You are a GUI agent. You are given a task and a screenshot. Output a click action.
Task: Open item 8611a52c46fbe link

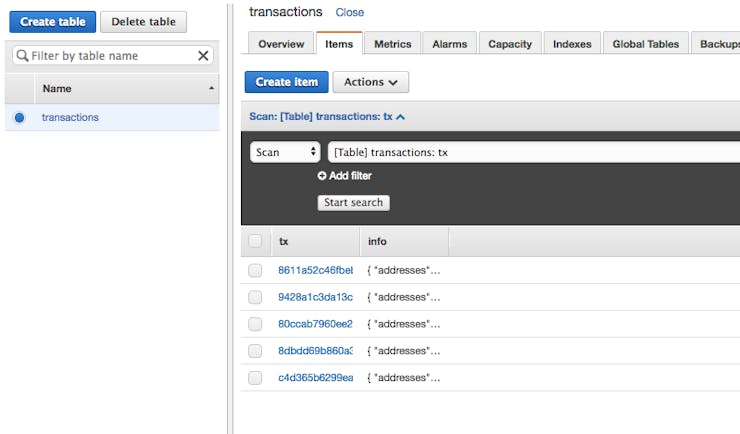coord(315,270)
